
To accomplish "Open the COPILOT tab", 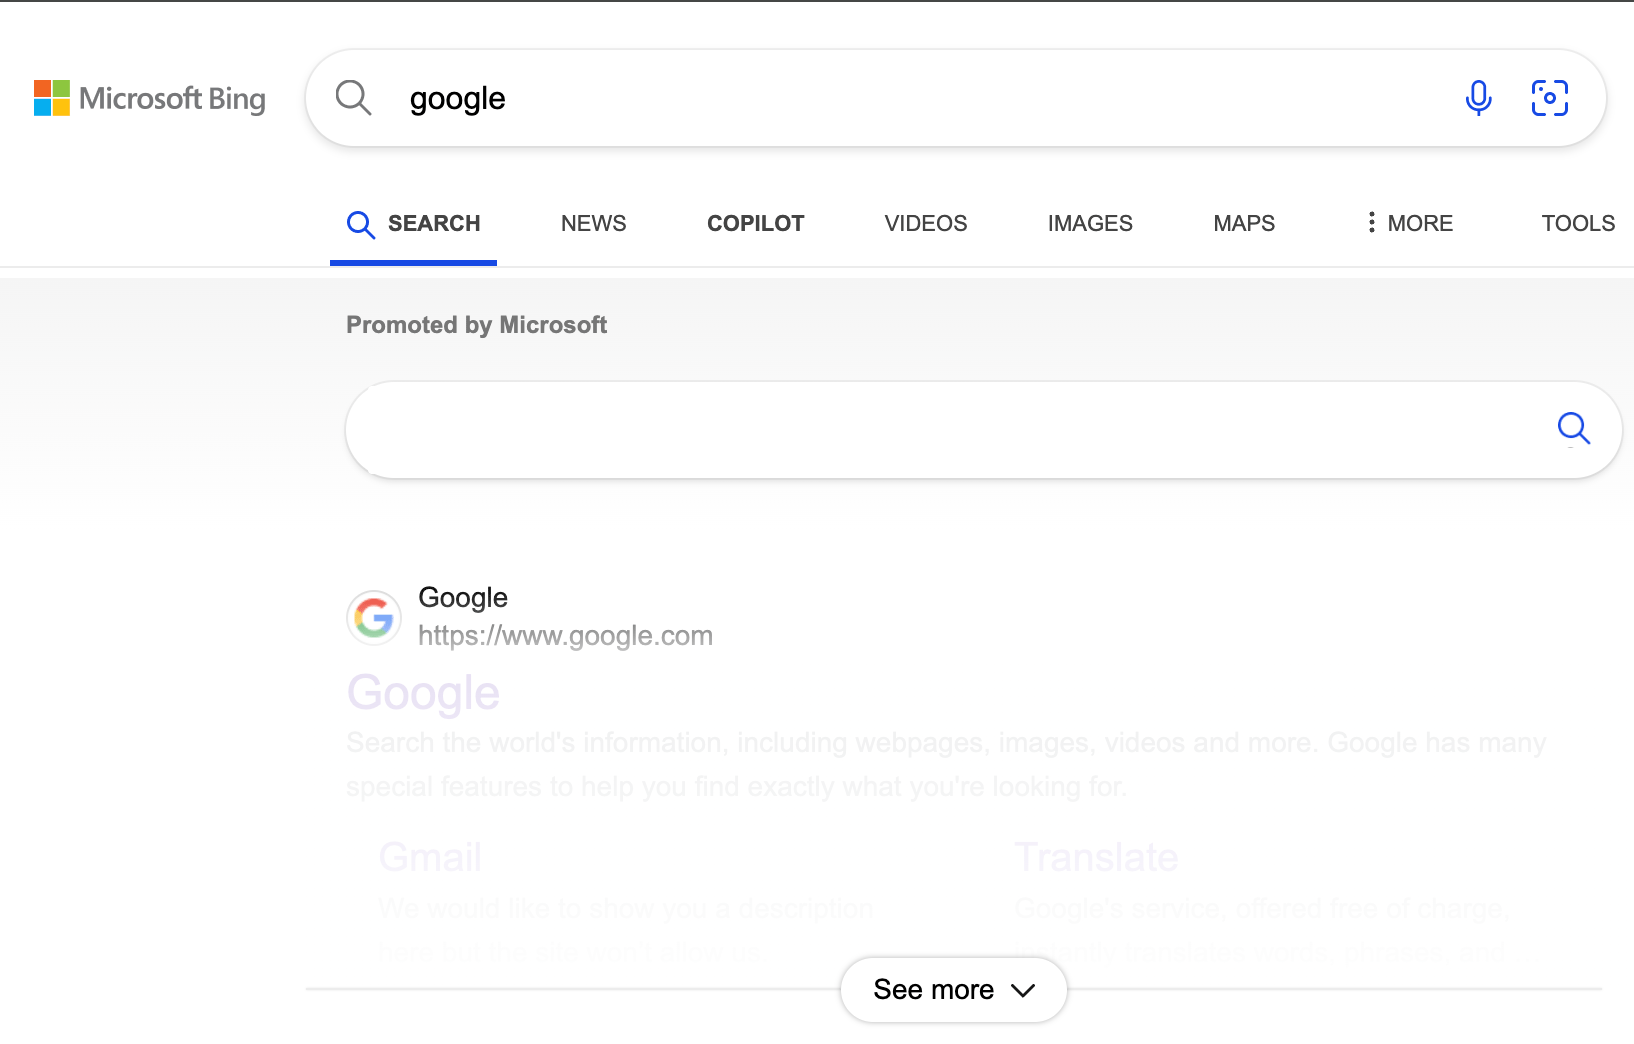I will (755, 223).
